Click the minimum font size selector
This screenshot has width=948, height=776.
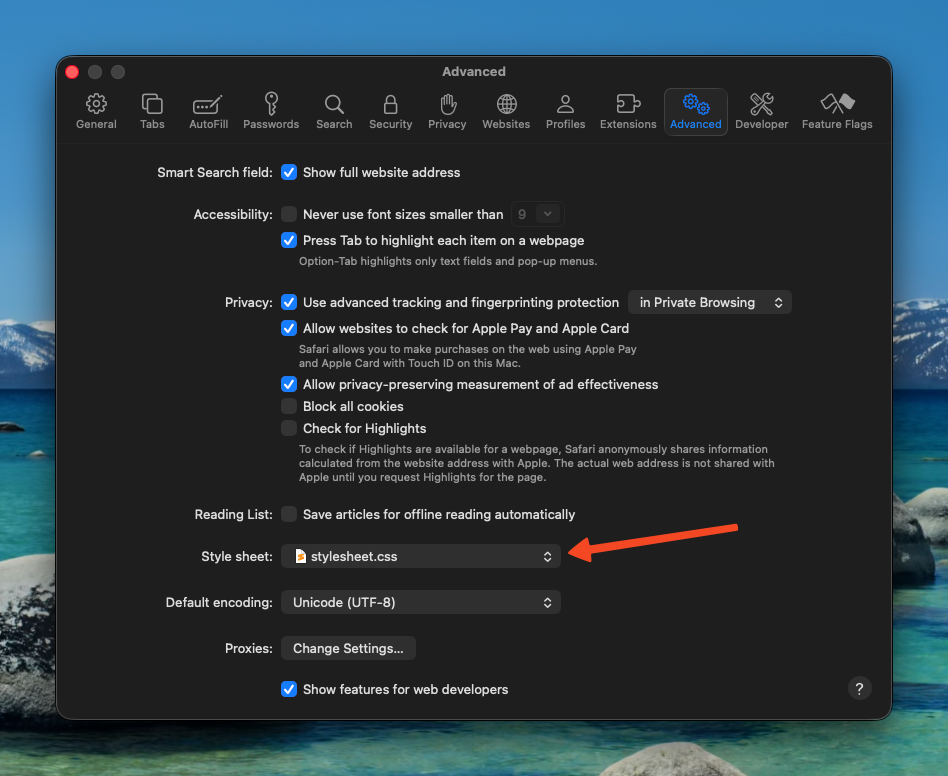click(537, 213)
